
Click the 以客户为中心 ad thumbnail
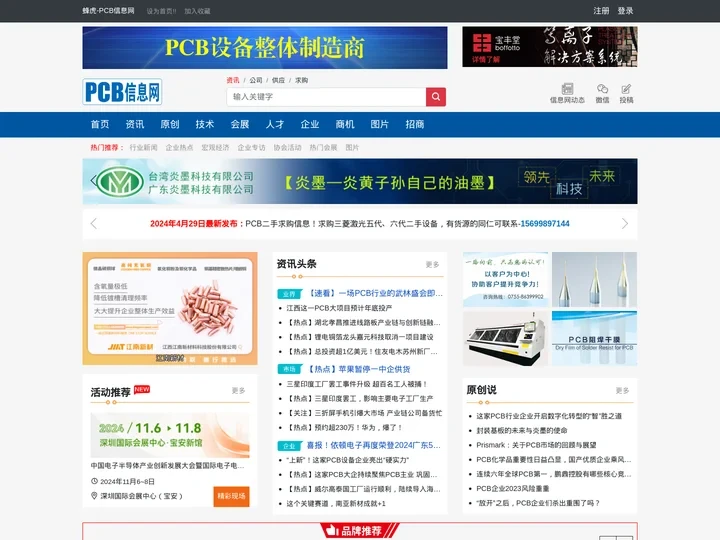click(505, 279)
